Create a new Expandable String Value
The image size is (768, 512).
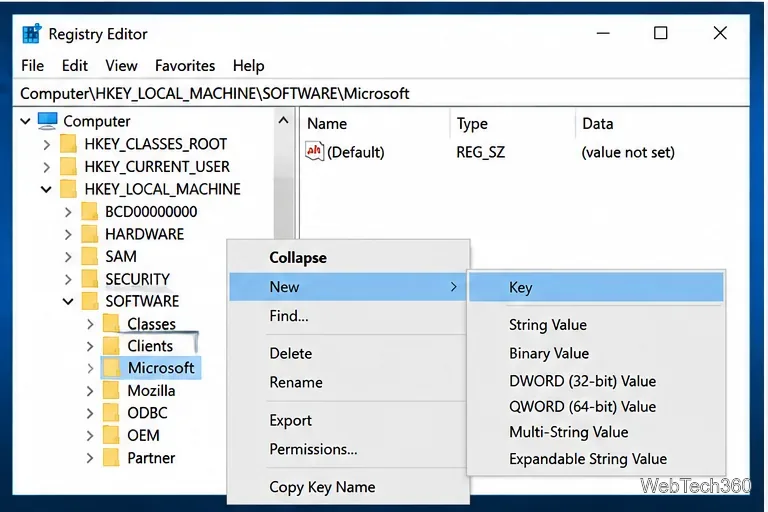click(596, 459)
